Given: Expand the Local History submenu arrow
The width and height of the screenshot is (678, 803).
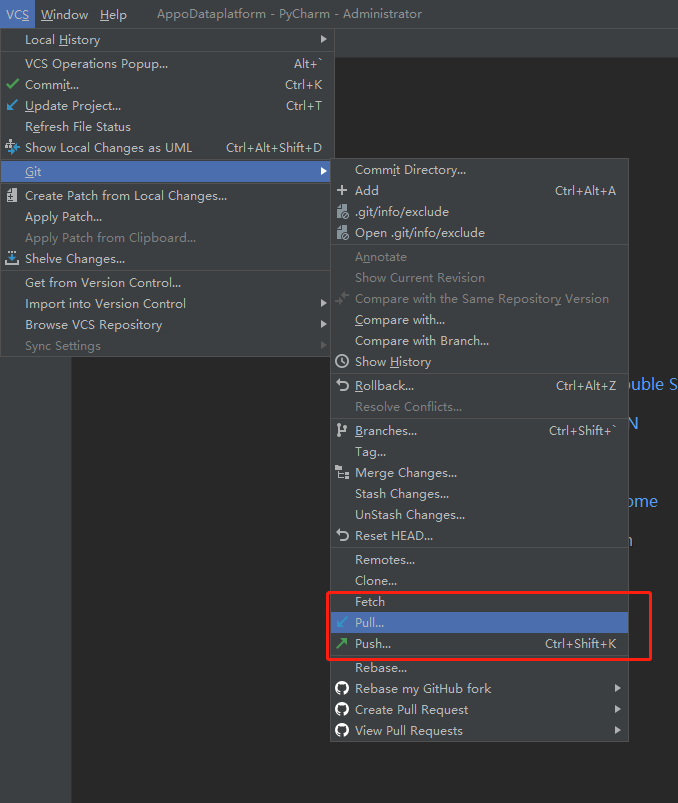Looking at the screenshot, I should (x=323, y=39).
